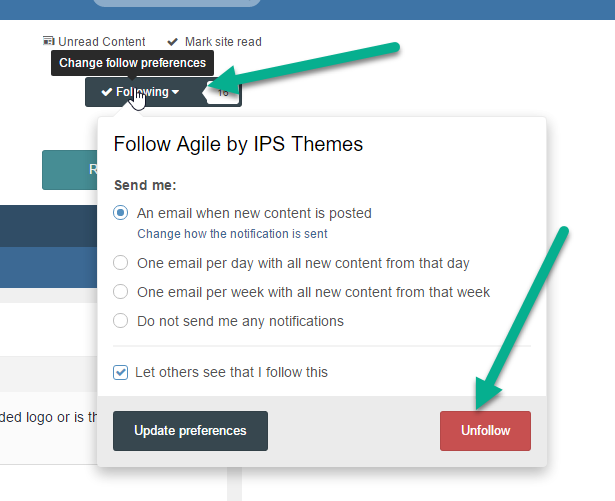Open the Unread Content link
The image size is (615, 501).
pos(102,42)
